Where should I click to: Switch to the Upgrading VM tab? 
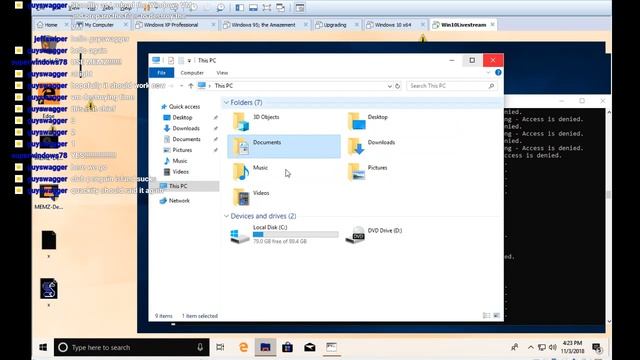pyautogui.click(x=335, y=25)
